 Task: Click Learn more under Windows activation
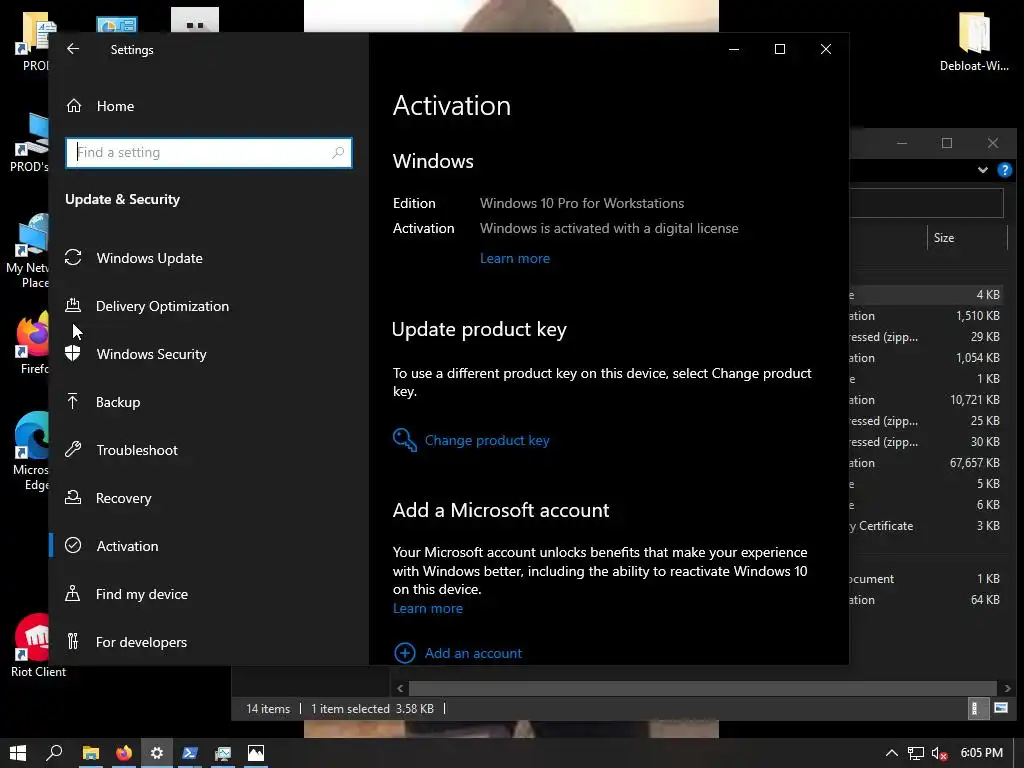pyautogui.click(x=515, y=259)
